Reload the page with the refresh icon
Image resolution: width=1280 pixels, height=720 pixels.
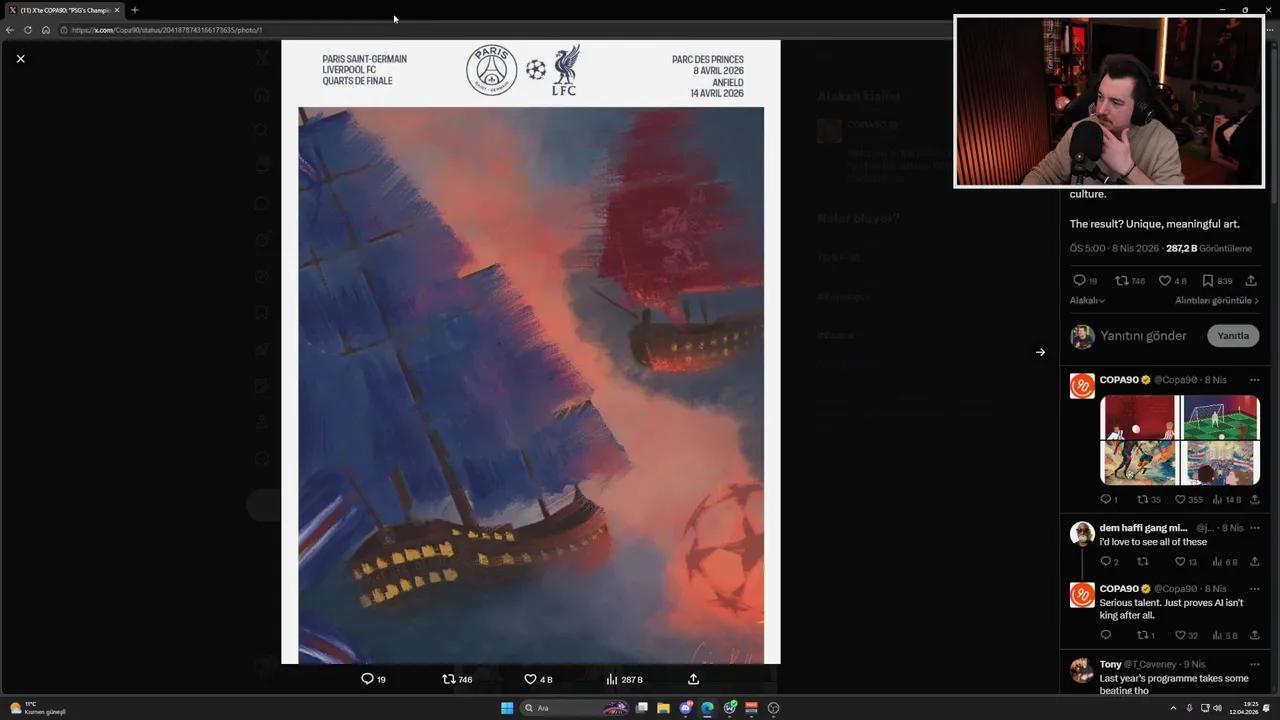(28, 30)
